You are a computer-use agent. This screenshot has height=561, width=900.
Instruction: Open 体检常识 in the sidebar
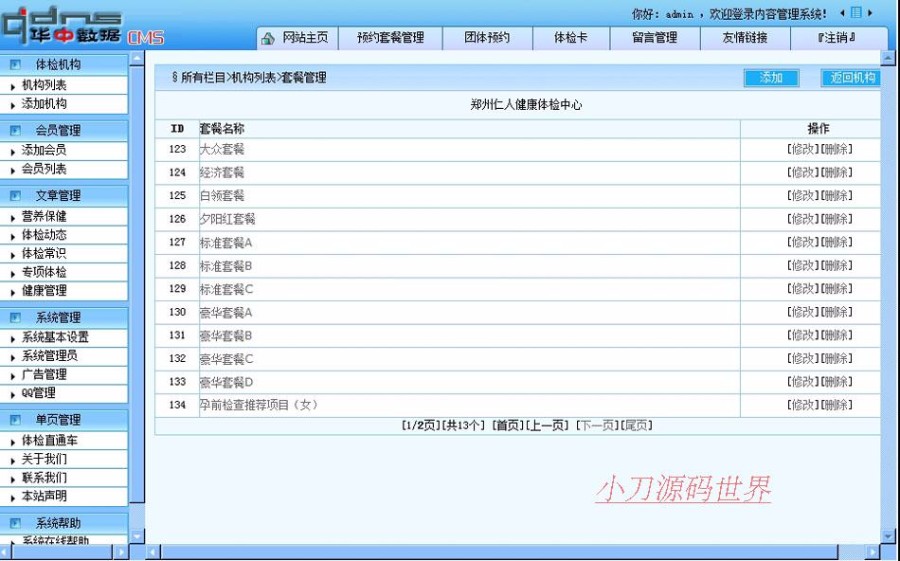tap(44, 253)
